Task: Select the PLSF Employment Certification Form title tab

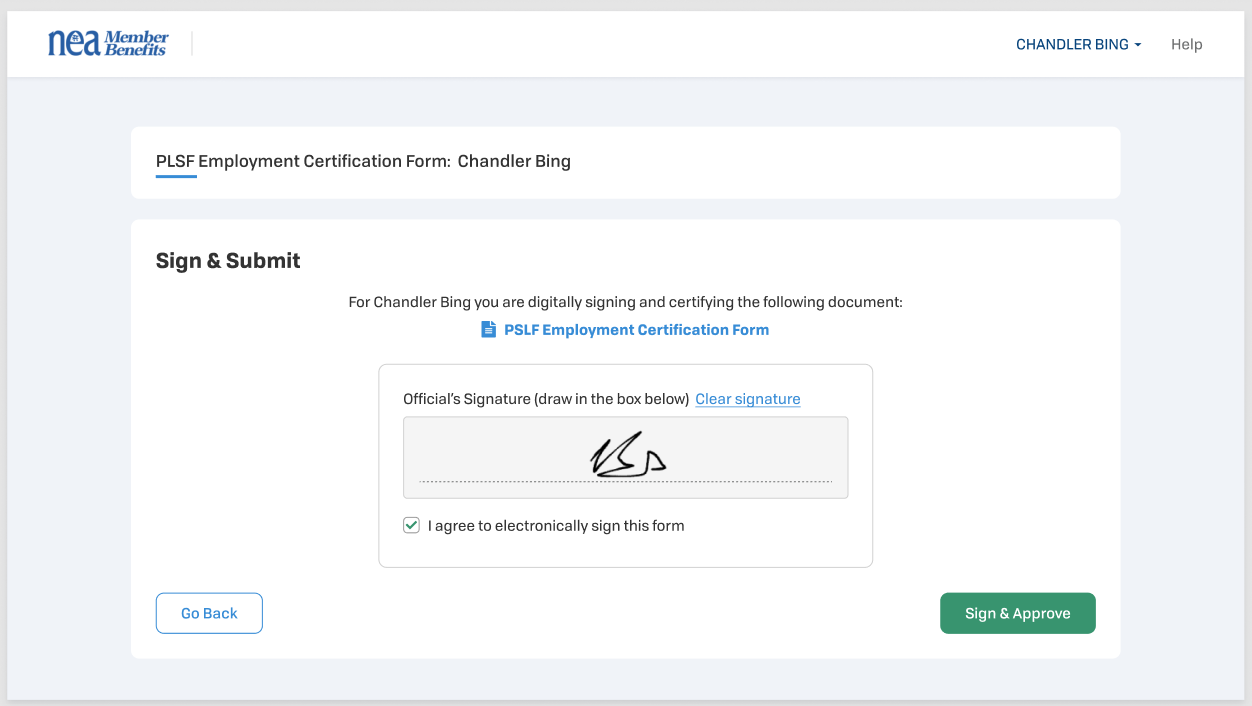Action: [363, 161]
